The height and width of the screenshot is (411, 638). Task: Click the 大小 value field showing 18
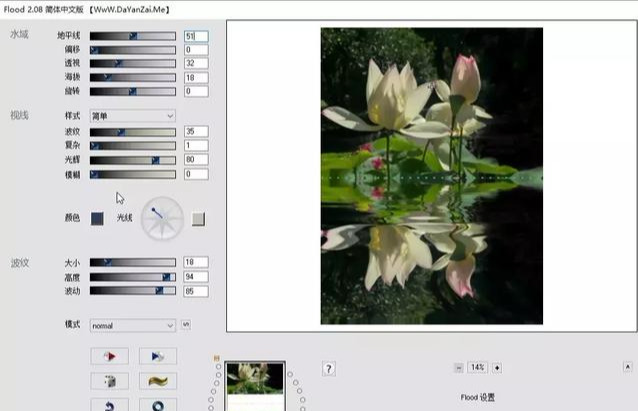tap(196, 262)
